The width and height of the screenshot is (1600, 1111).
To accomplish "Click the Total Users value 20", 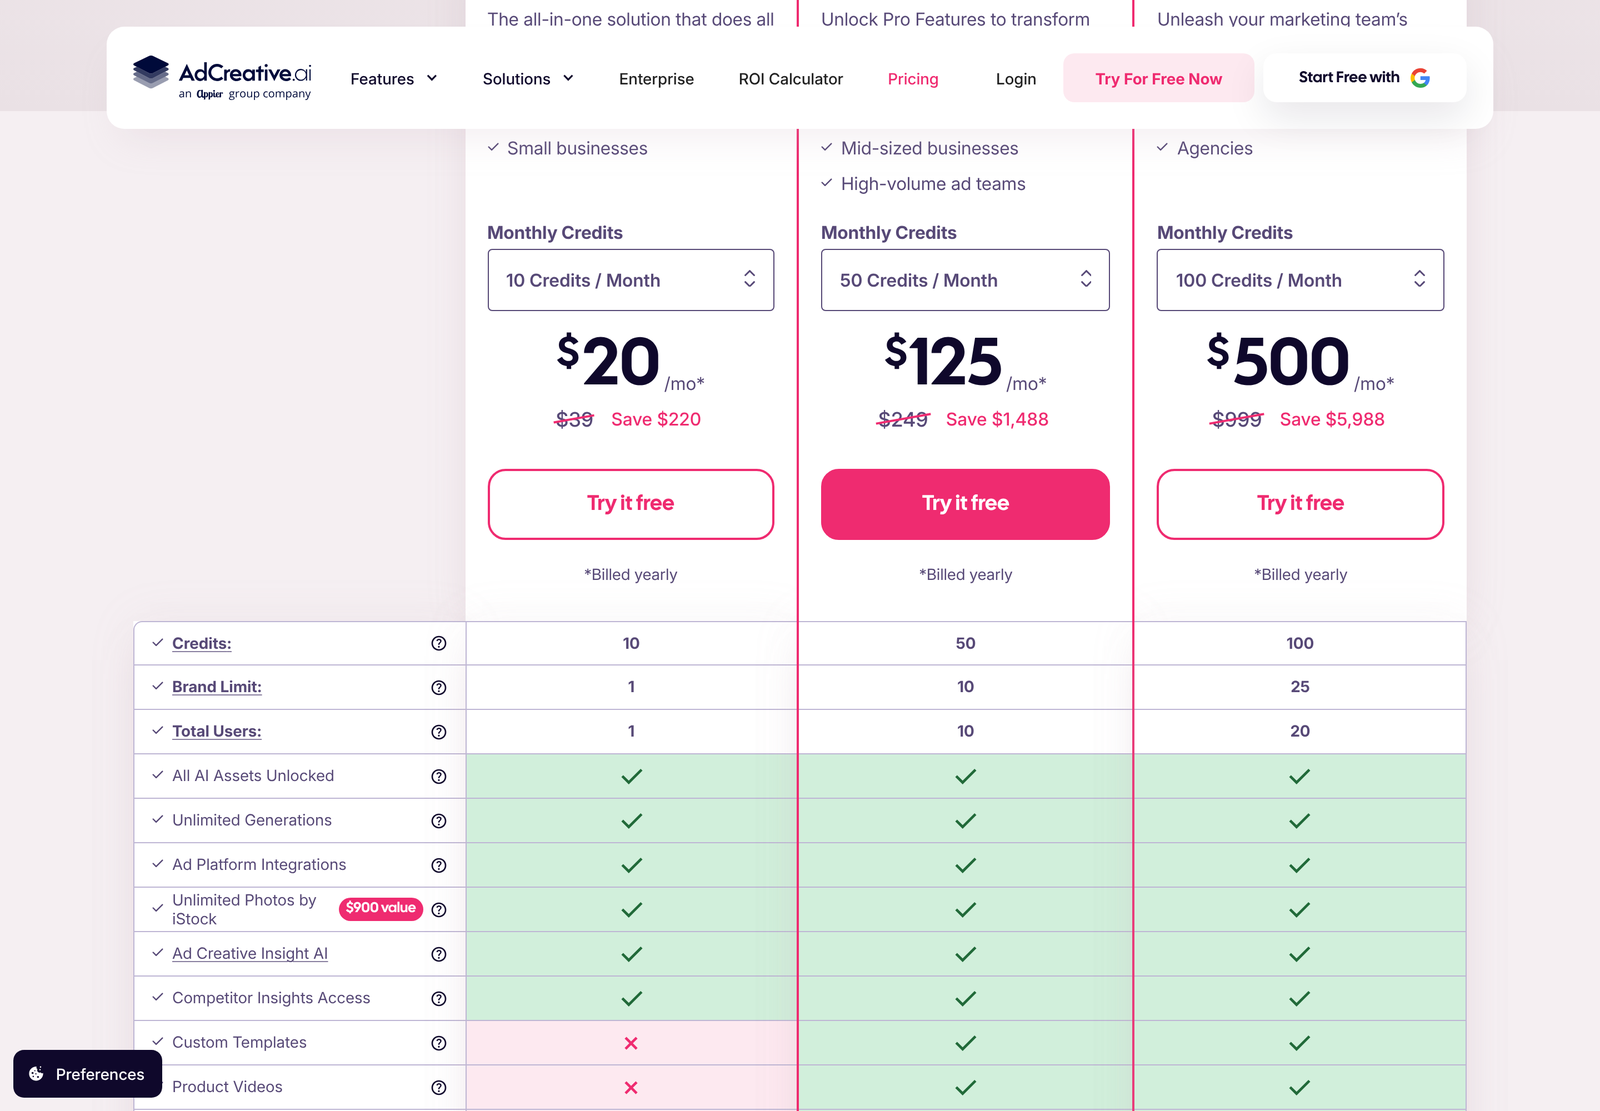I will 1300,731.
